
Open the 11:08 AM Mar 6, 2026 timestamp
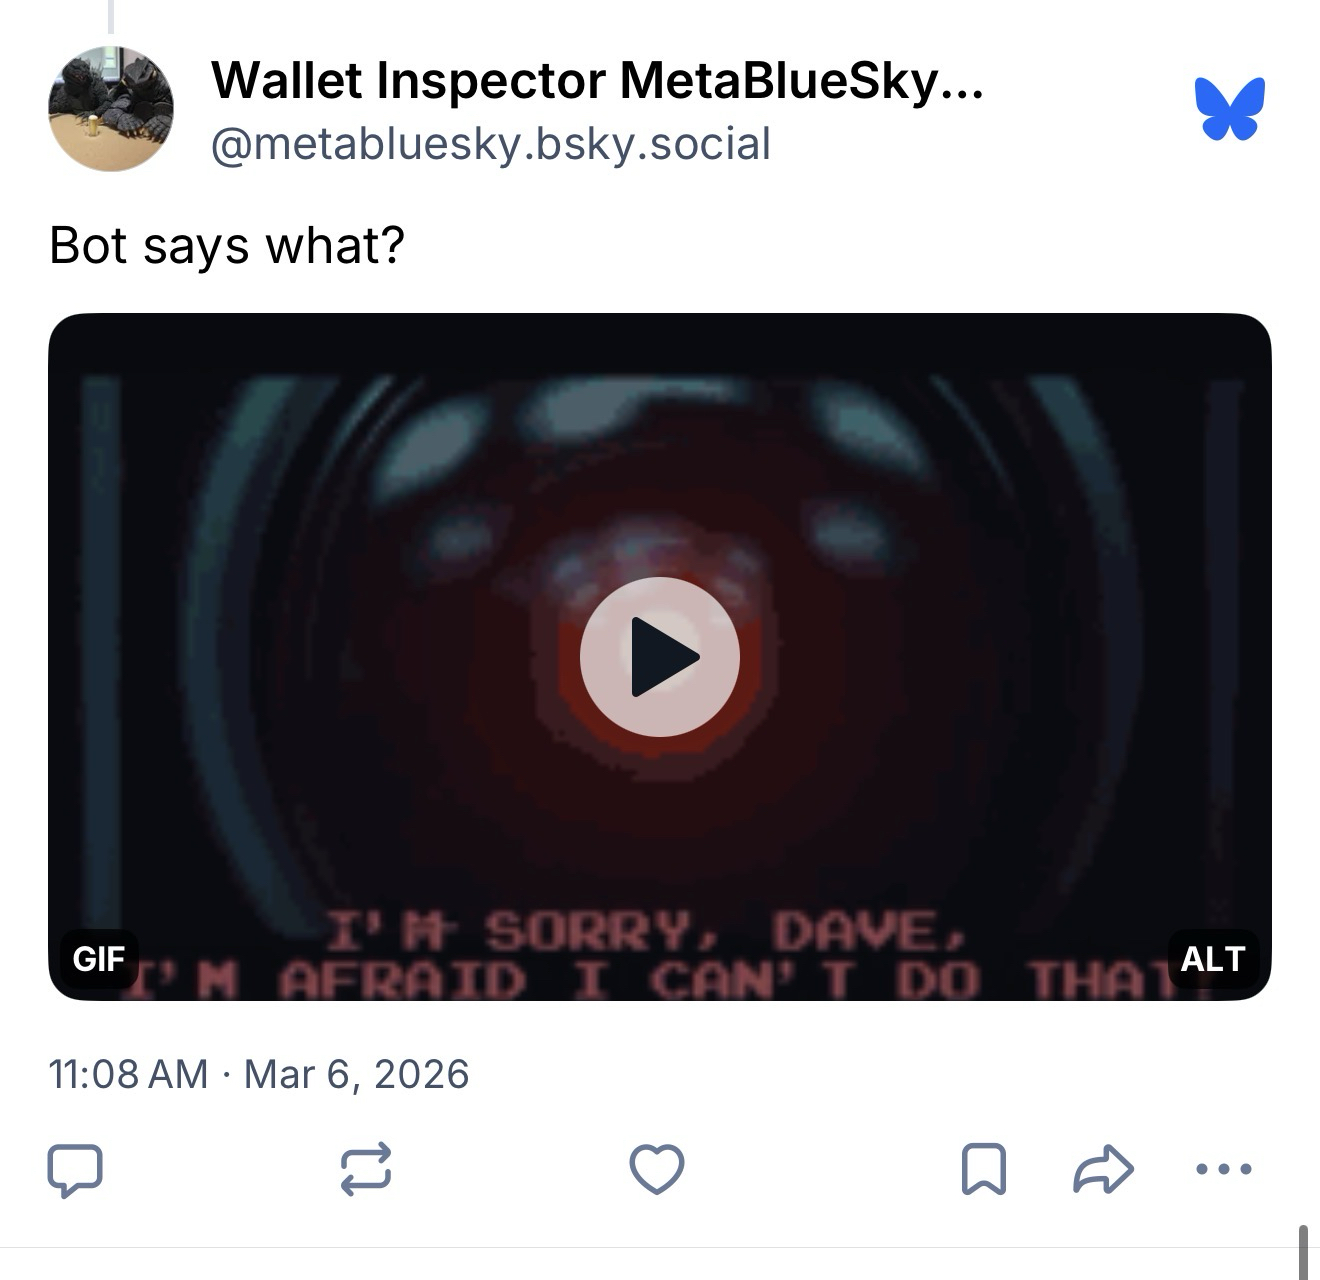click(x=259, y=1074)
